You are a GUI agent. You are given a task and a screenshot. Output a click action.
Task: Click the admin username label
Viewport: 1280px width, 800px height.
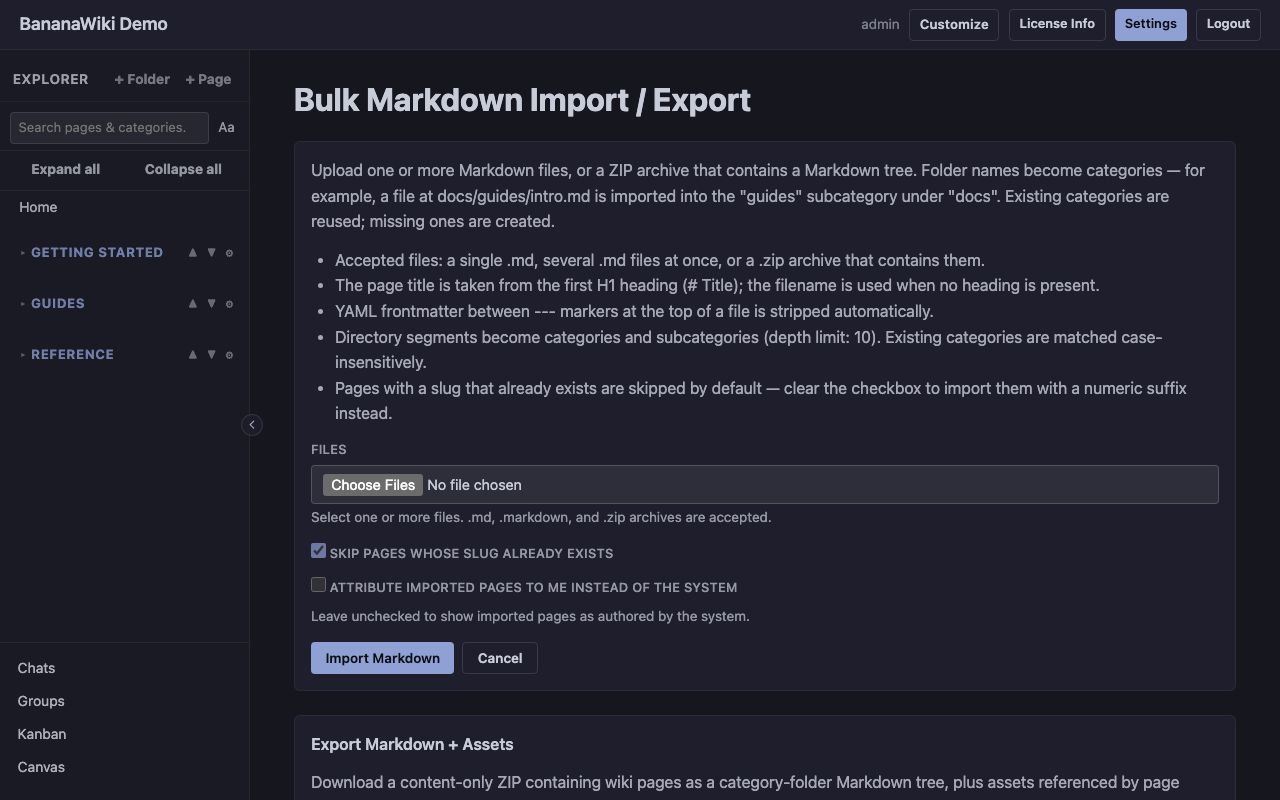tap(880, 24)
